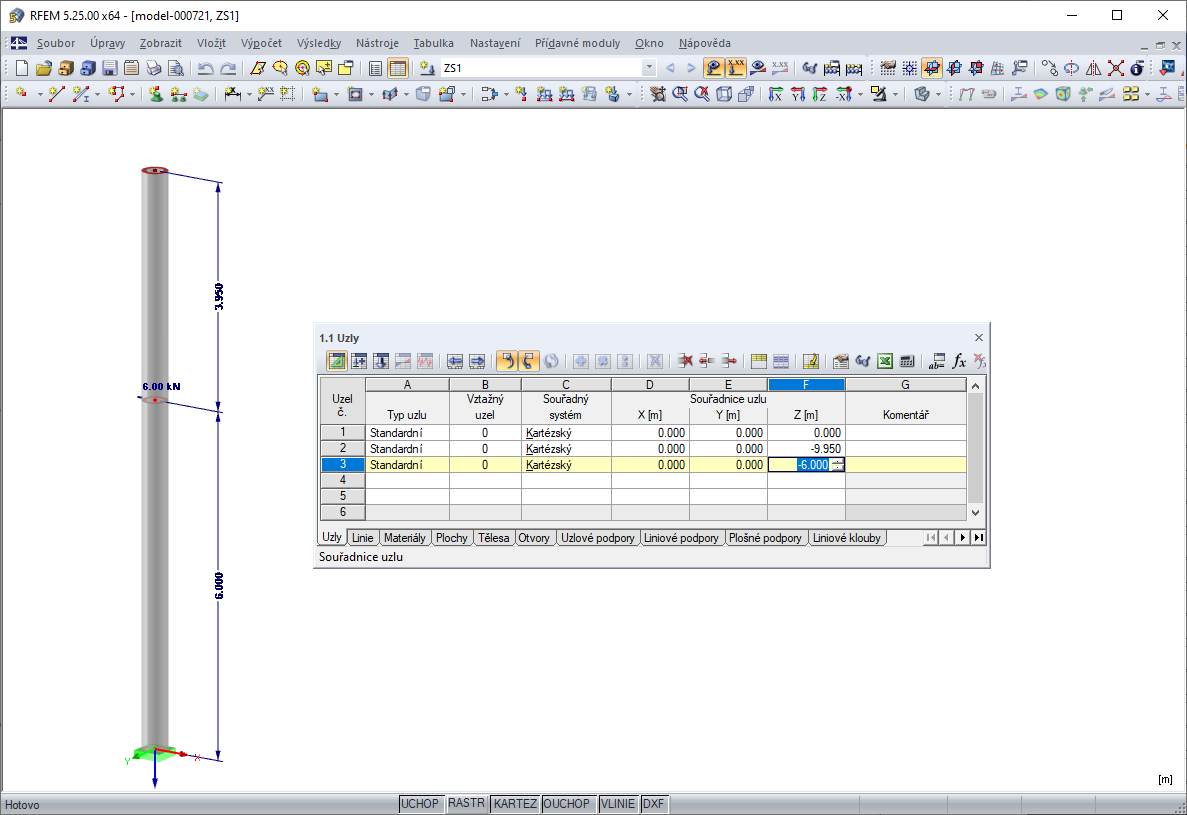Open the Tabulka menu

(434, 43)
